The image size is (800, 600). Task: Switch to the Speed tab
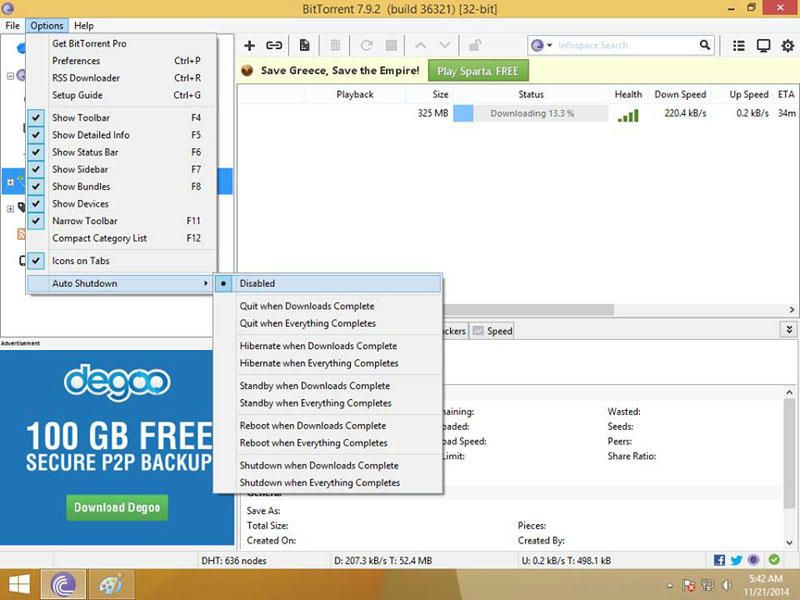(493, 331)
